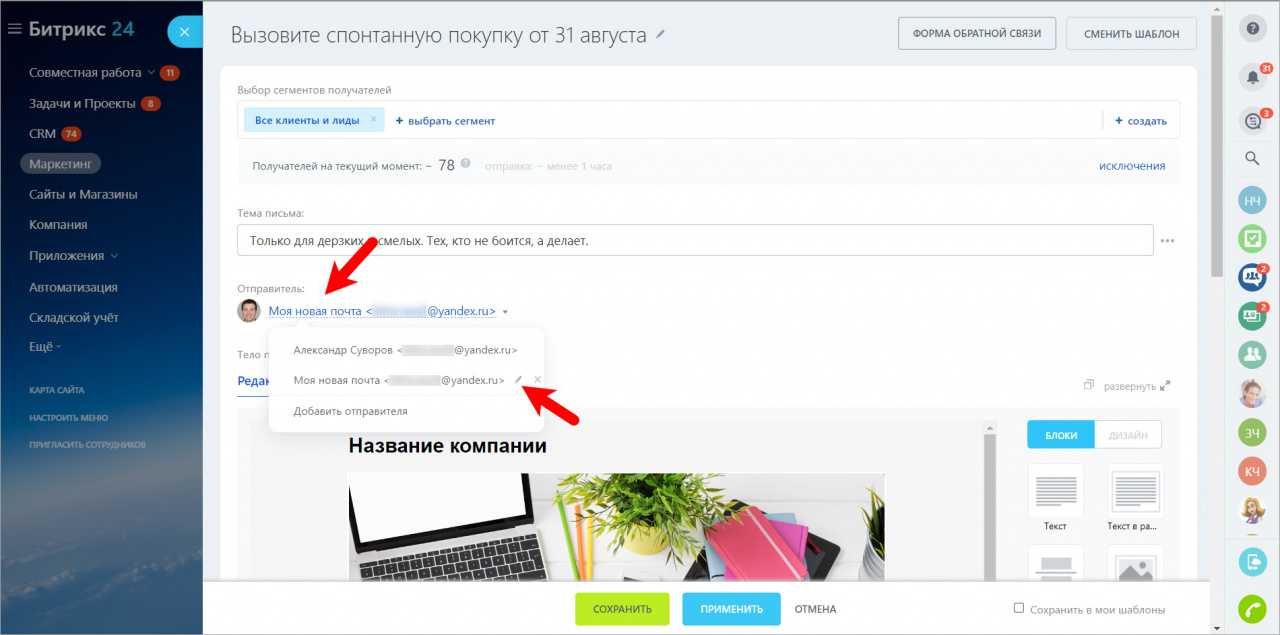Expand the 'Ещё' sidebar menu
This screenshot has width=1280, height=635.
[44, 346]
